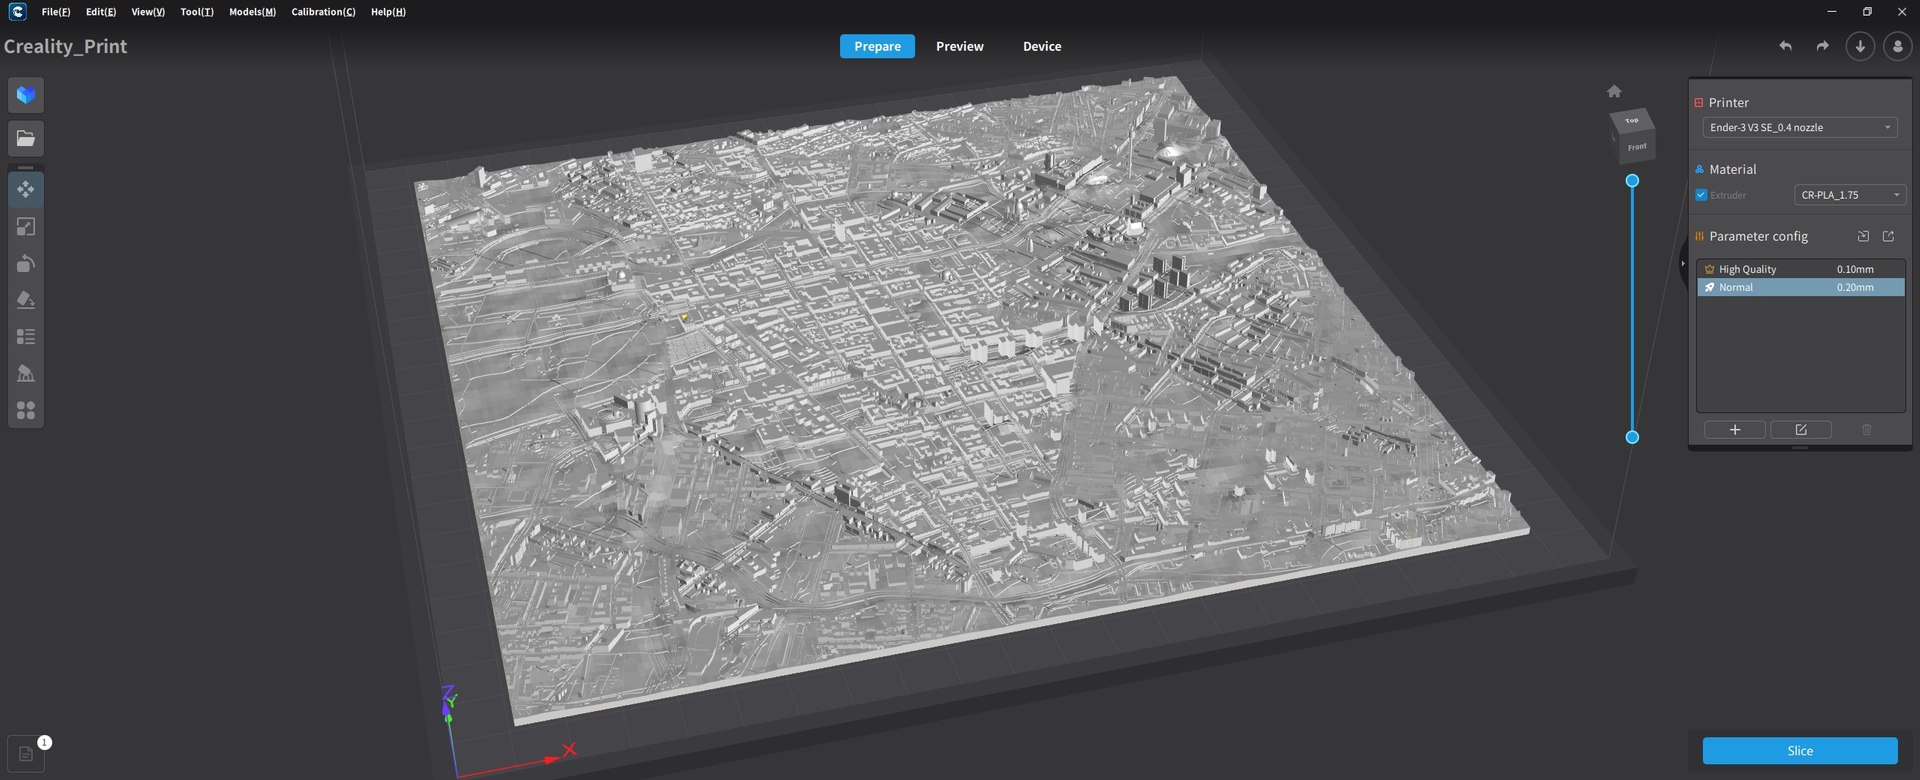Add new parameter profile with plus button

click(1735, 430)
